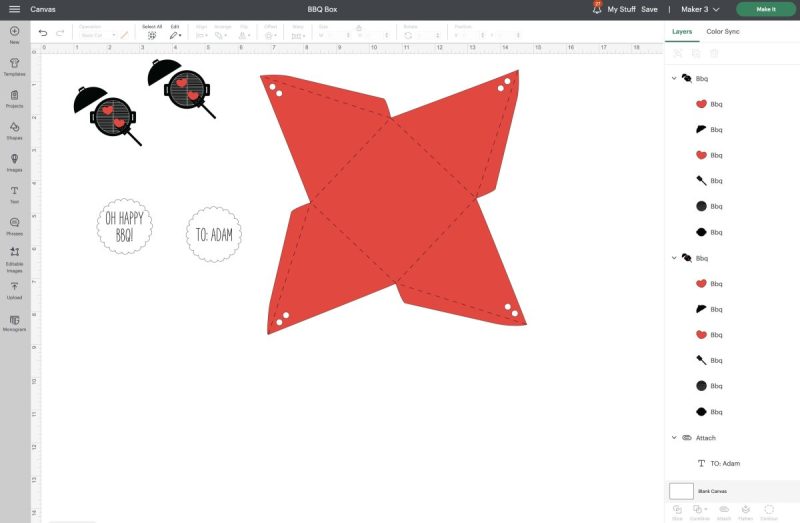The image size is (800, 523).
Task: Click the Slice tool
Action: pyautogui.click(x=677, y=512)
